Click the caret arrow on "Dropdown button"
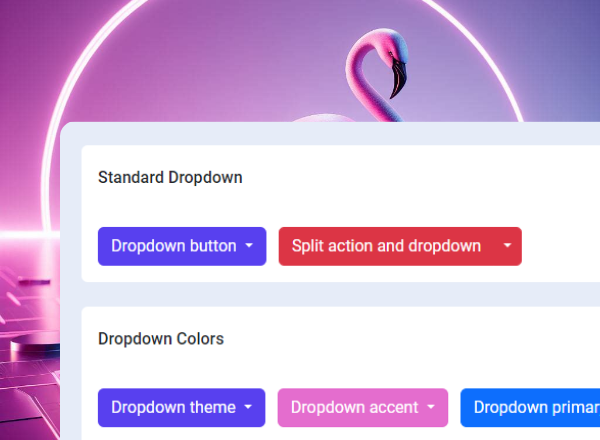This screenshot has height=440, width=600. (249, 246)
